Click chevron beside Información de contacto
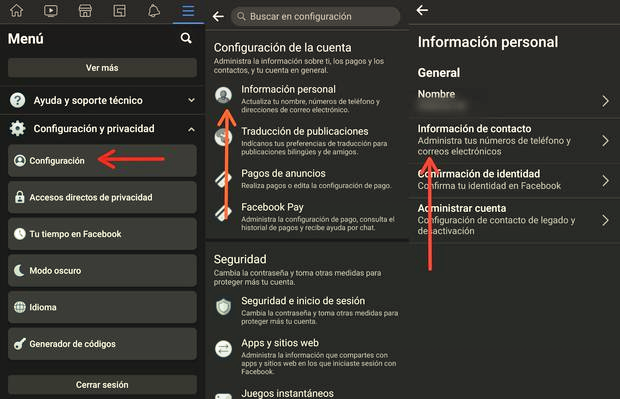This screenshot has width=620, height=399. click(605, 140)
